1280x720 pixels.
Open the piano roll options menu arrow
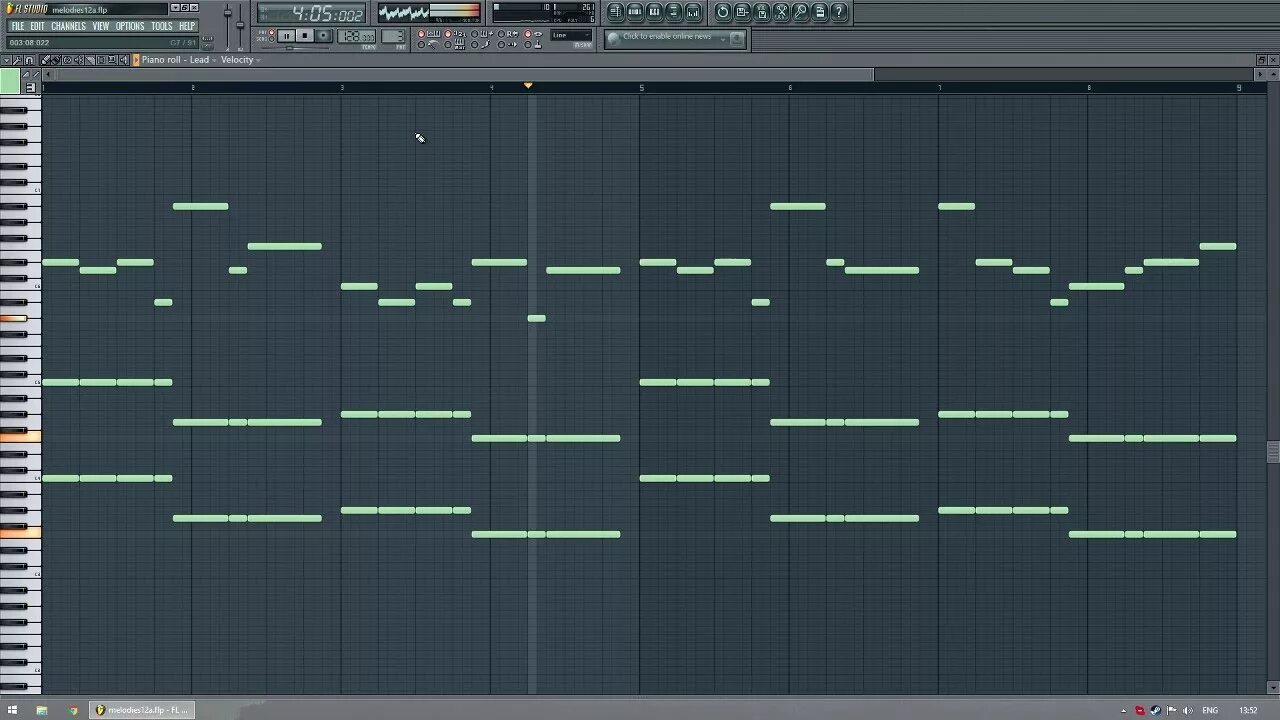[6, 60]
